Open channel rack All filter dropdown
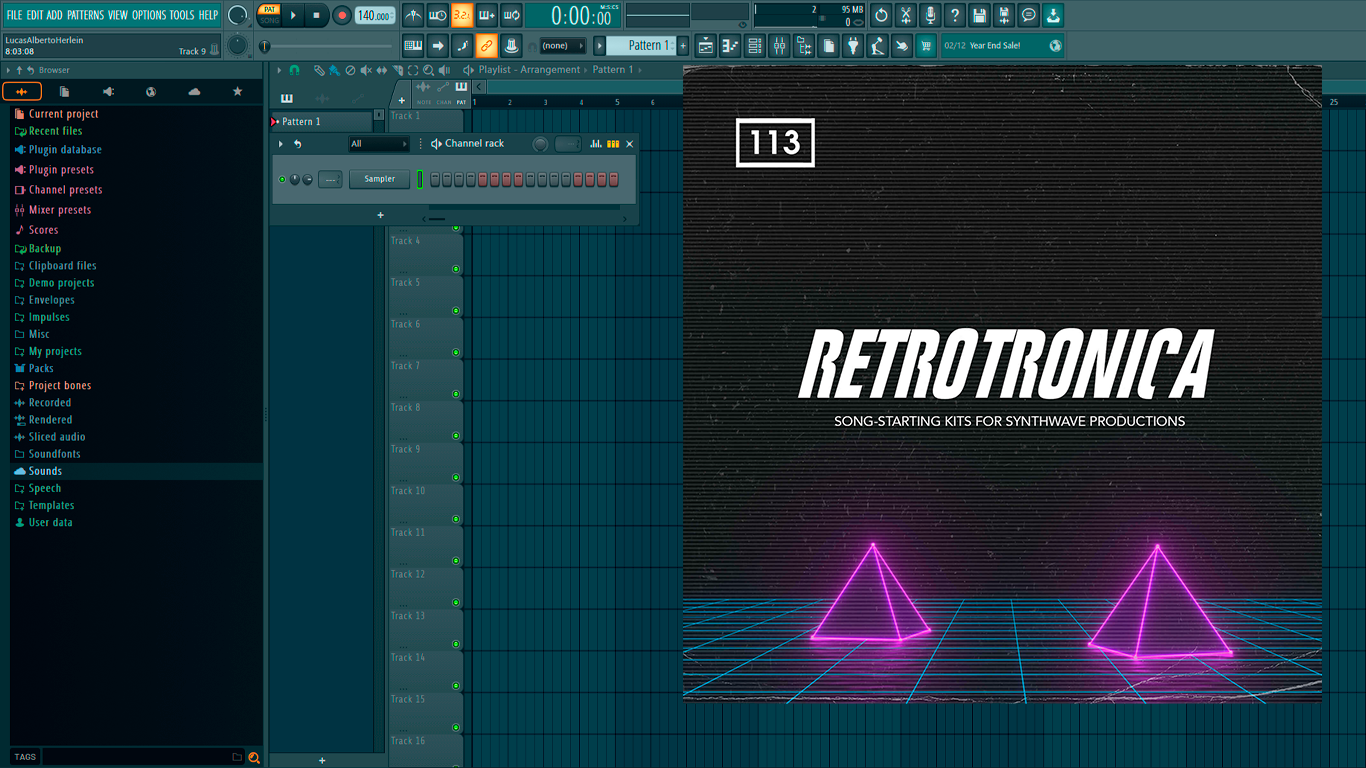Viewport: 1366px width, 768px height. pos(379,144)
